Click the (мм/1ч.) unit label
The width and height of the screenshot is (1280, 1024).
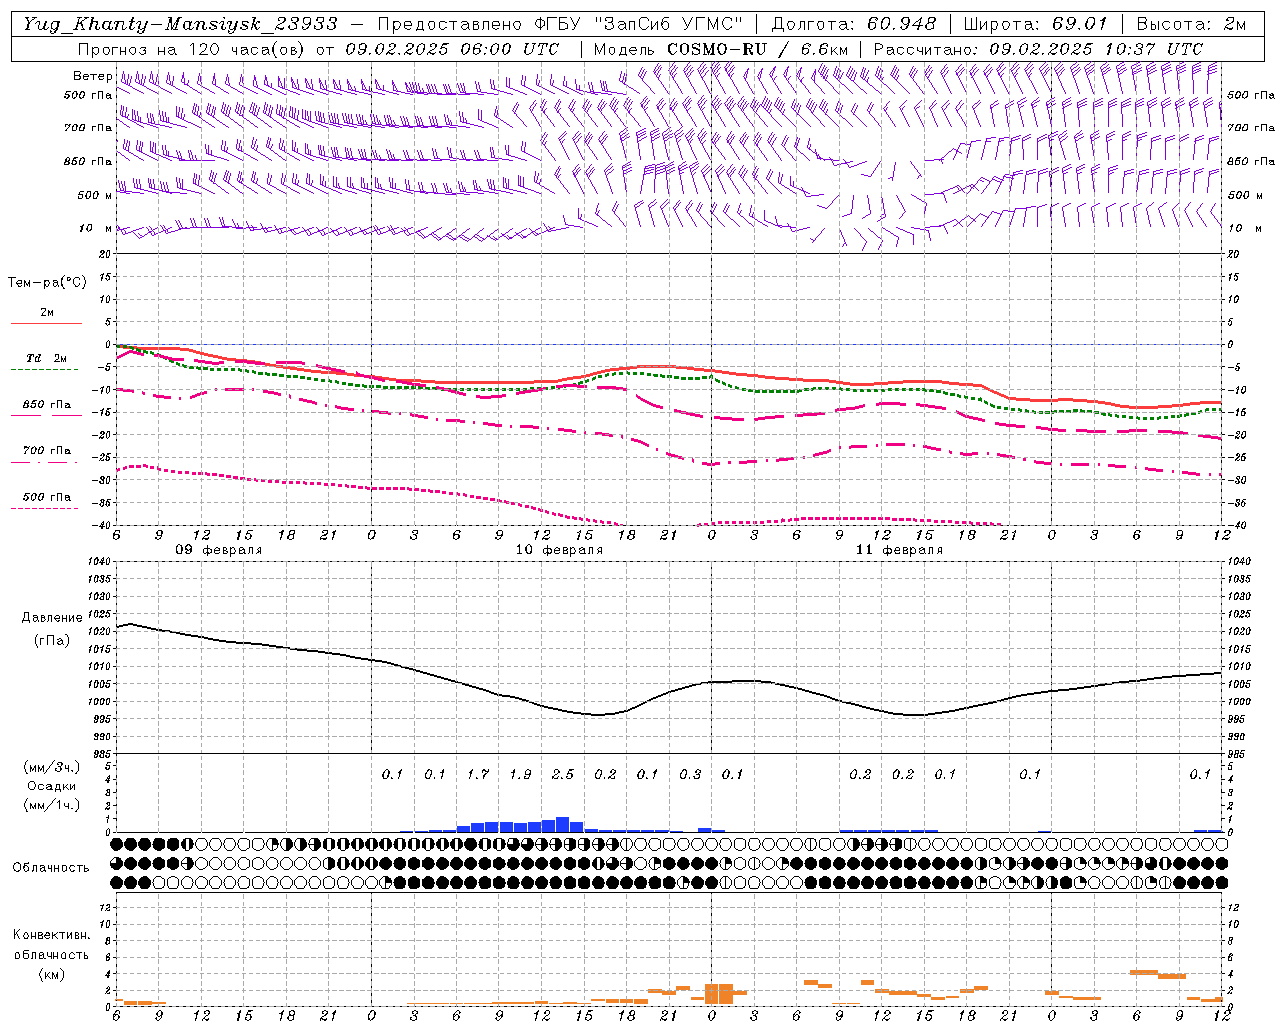(52, 805)
